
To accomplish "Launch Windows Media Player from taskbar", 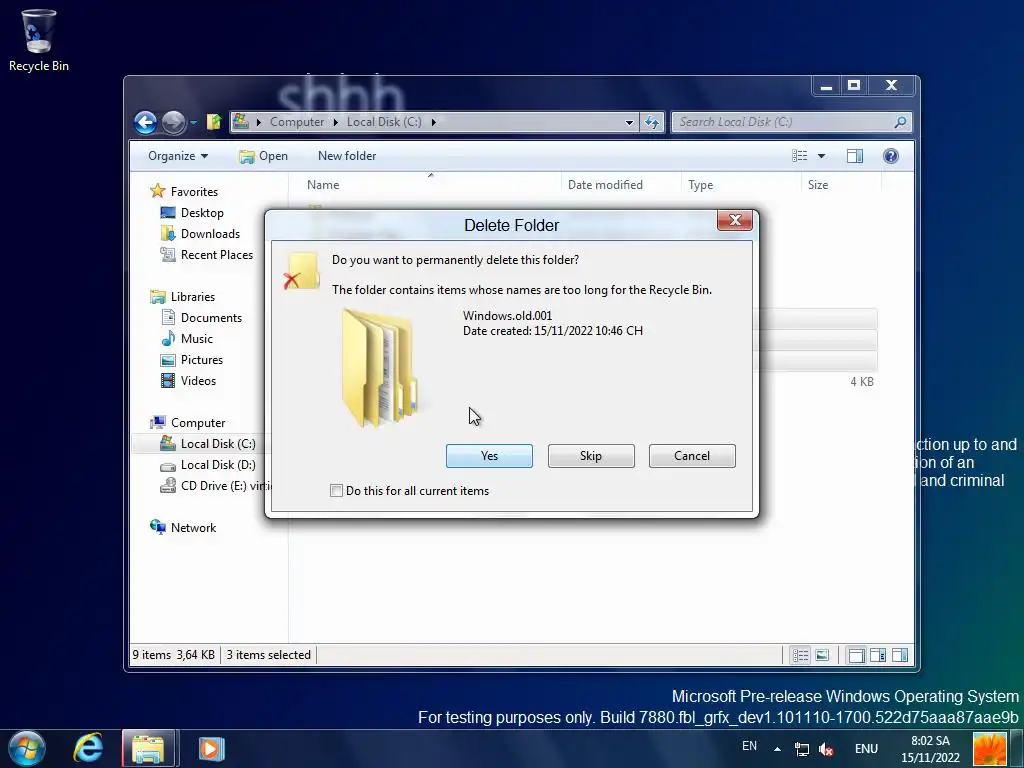I will point(212,748).
